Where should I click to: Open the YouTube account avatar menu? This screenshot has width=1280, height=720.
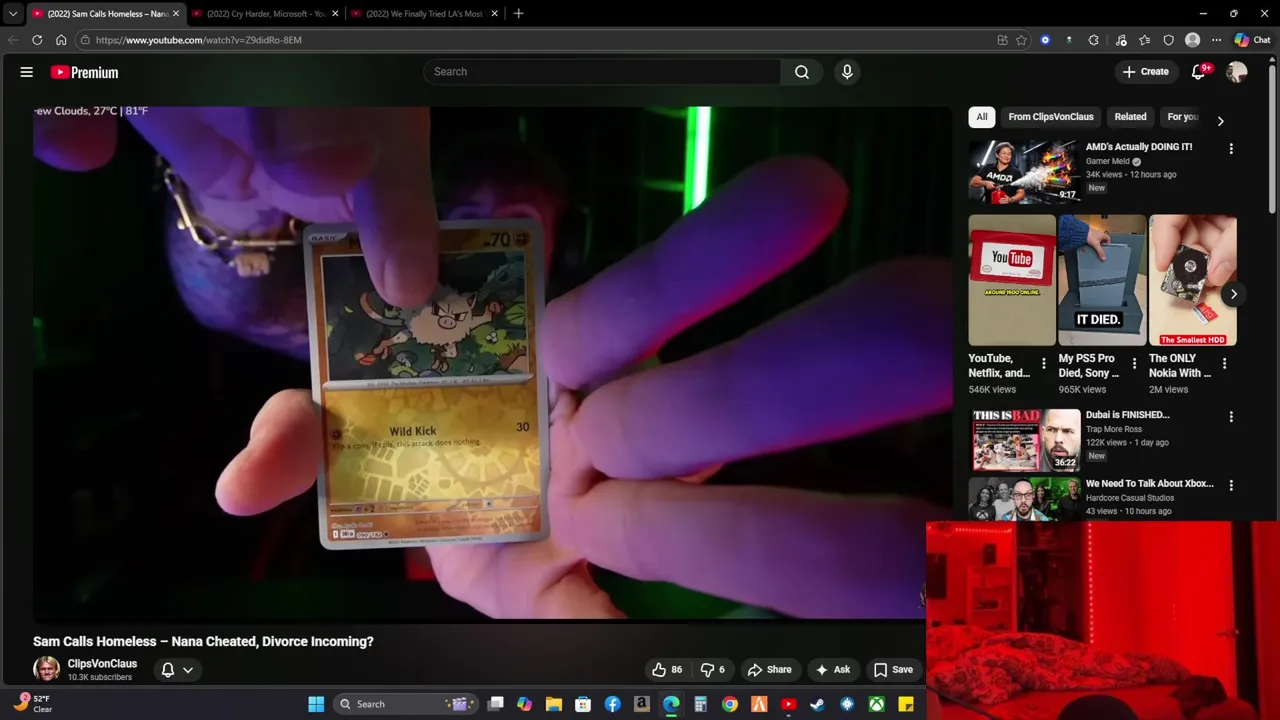click(x=1237, y=72)
